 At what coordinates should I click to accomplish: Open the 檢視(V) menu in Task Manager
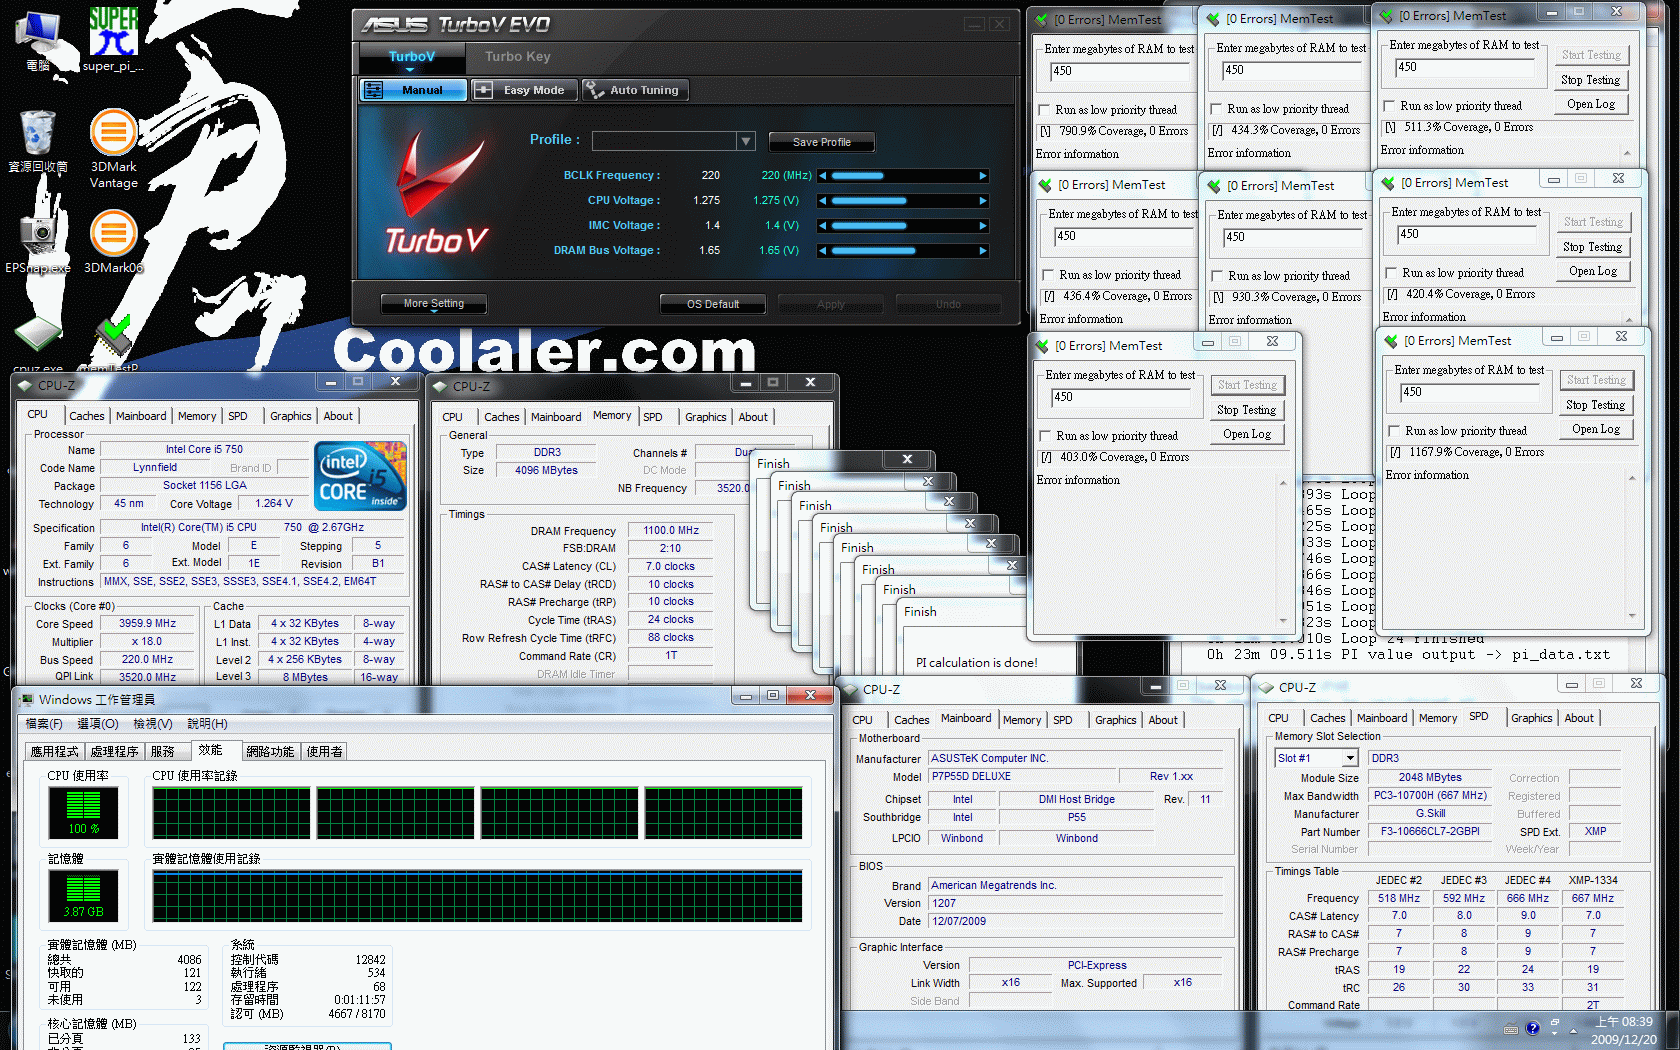153,723
